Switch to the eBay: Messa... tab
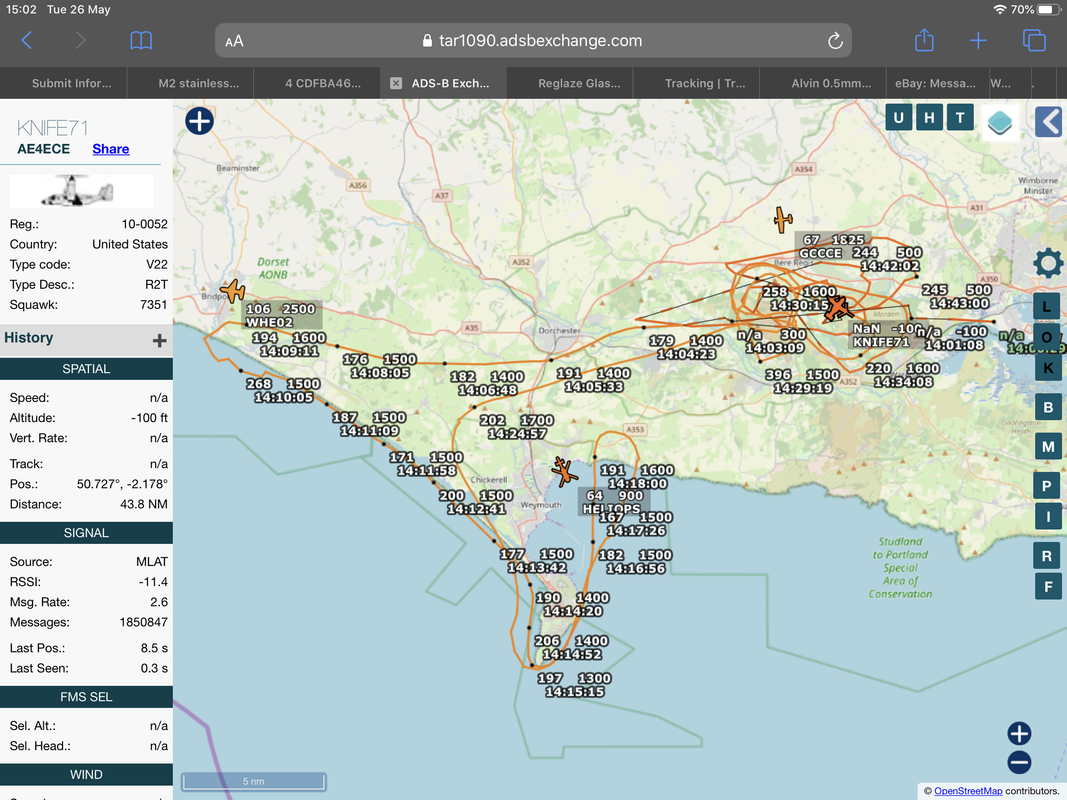 pyautogui.click(x=934, y=83)
